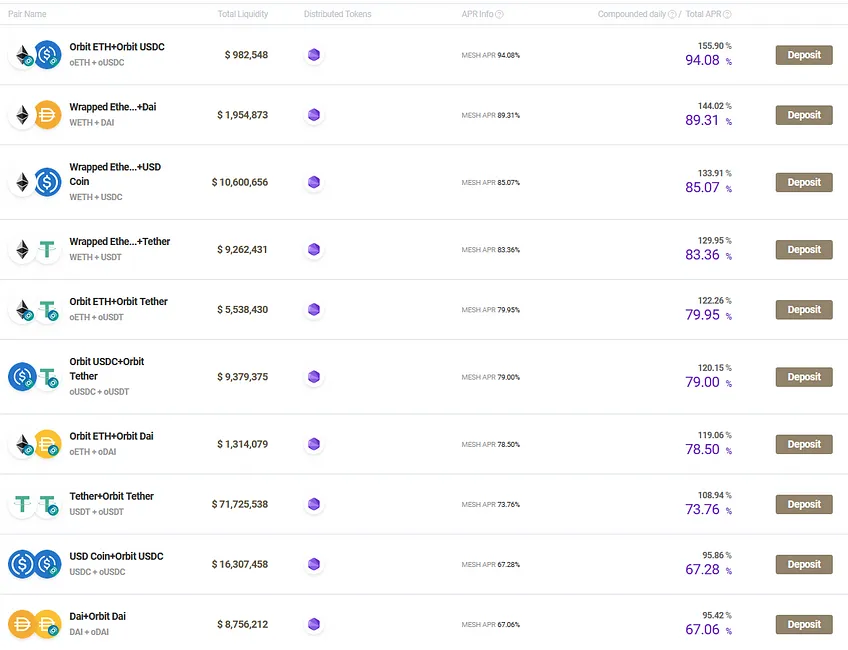848x650 pixels.
Task: Open the Orbit ETH+Orbit USDC pair name
Action: pos(117,47)
